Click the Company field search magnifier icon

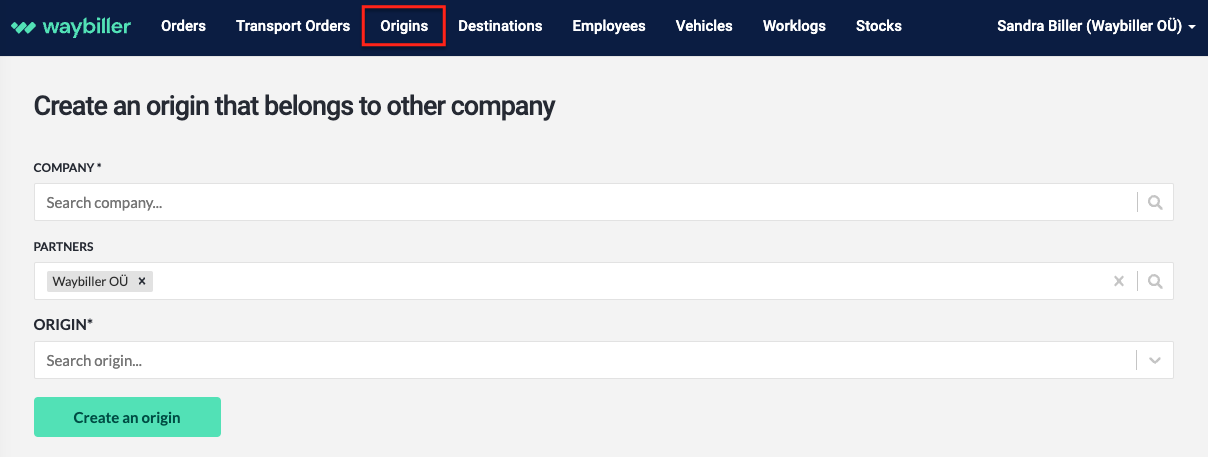[x=1155, y=202]
